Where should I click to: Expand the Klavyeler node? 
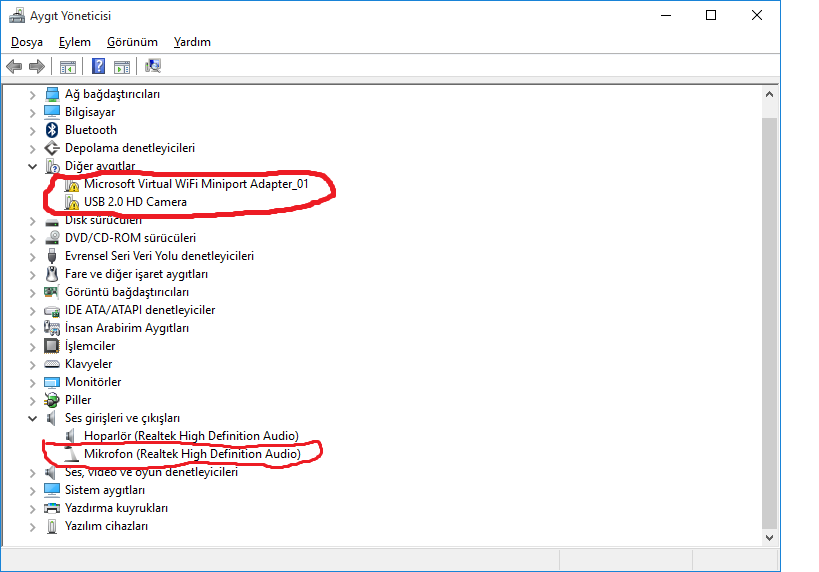click(32, 365)
